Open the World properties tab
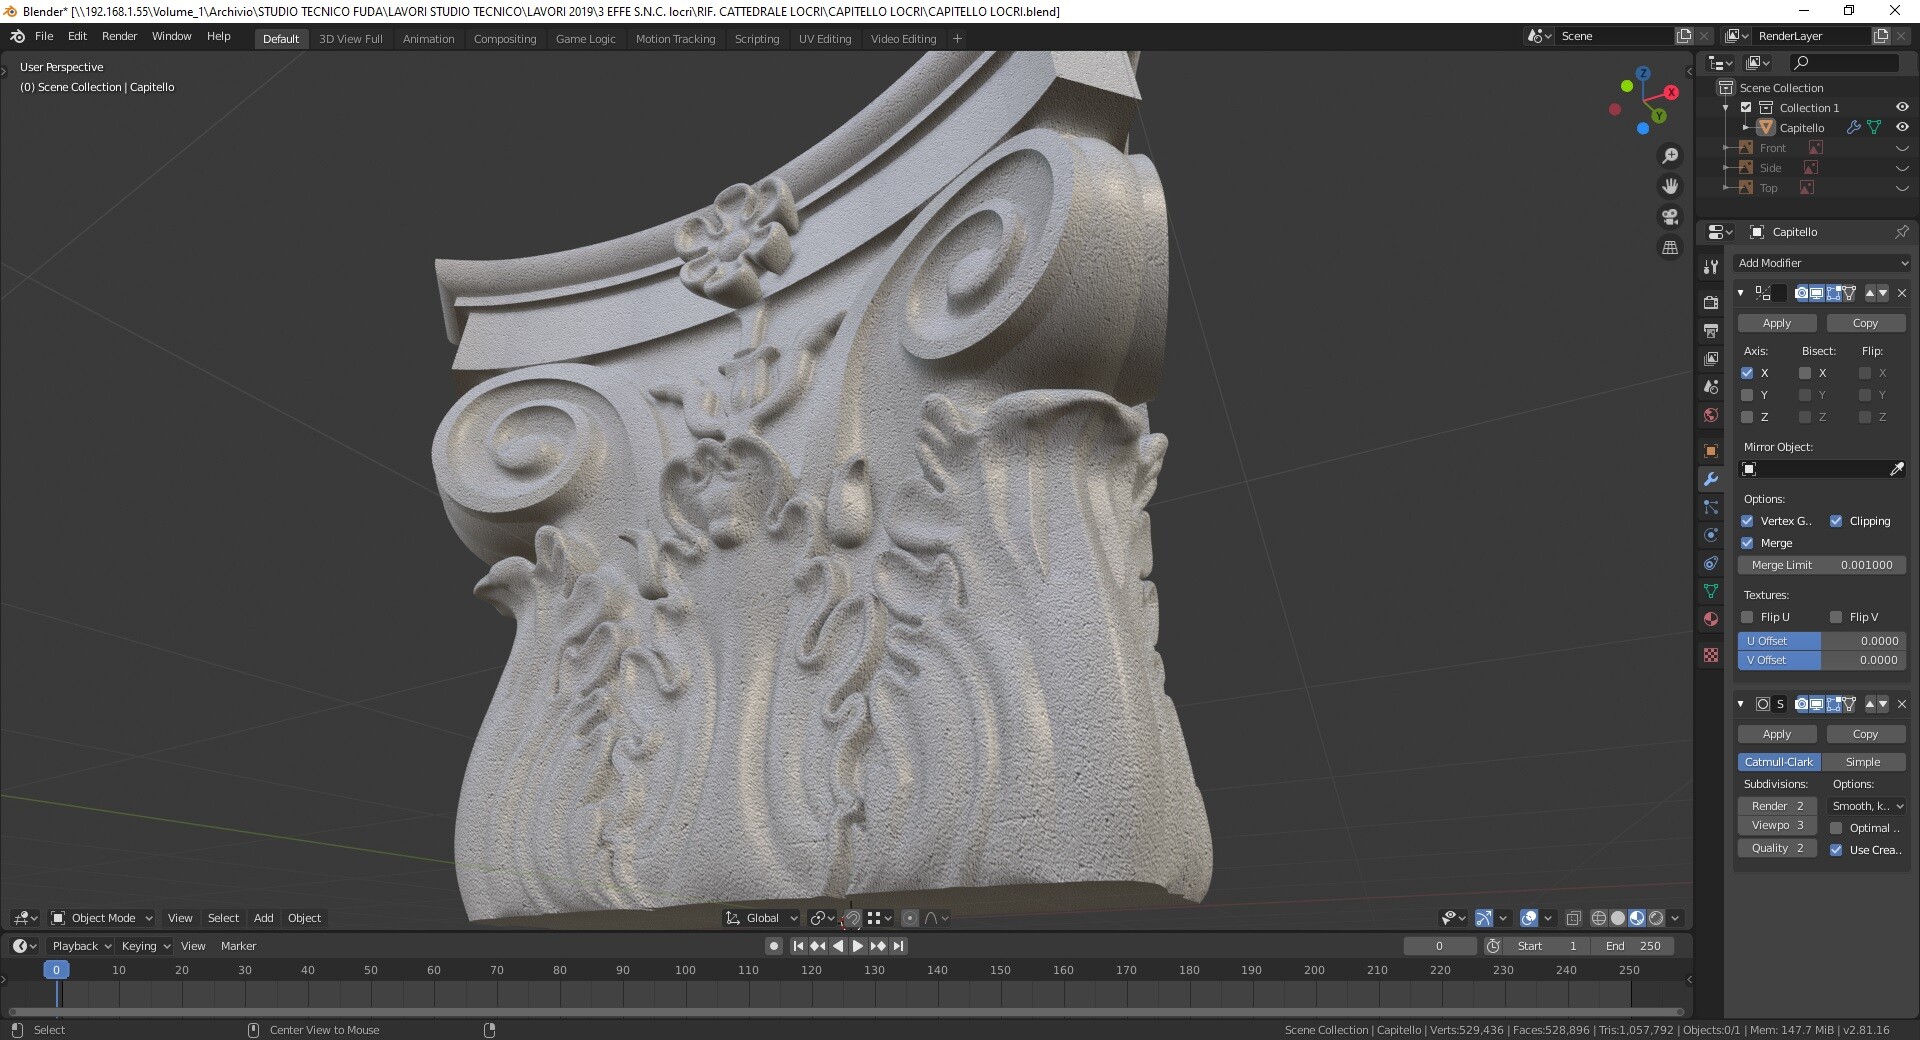This screenshot has width=1920, height=1040. (x=1711, y=415)
